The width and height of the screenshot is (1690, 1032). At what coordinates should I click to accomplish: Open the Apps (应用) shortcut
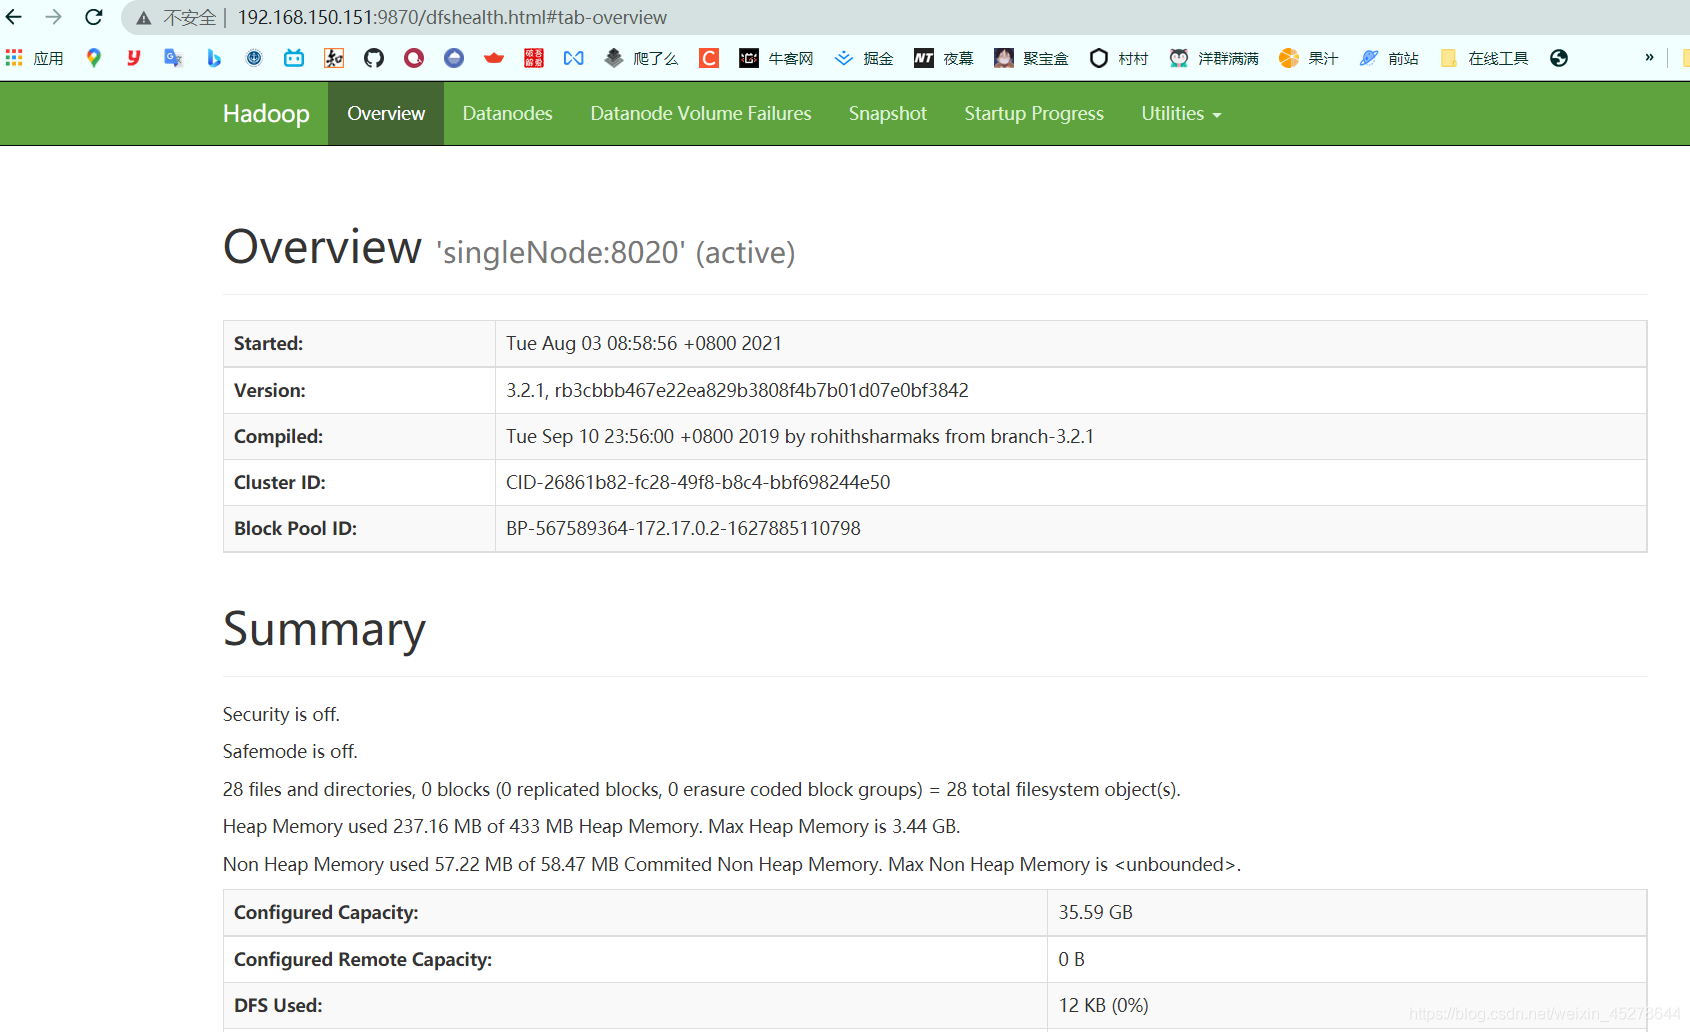(35, 58)
